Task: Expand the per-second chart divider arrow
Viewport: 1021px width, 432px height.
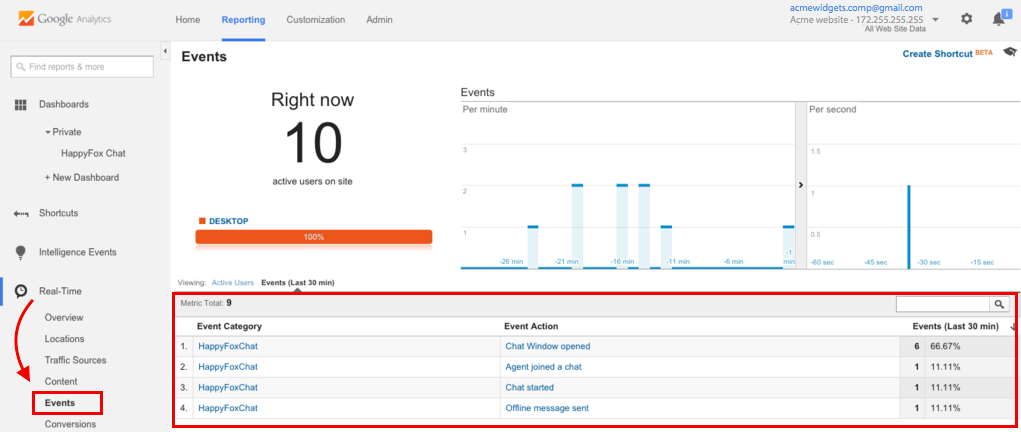Action: coord(800,186)
